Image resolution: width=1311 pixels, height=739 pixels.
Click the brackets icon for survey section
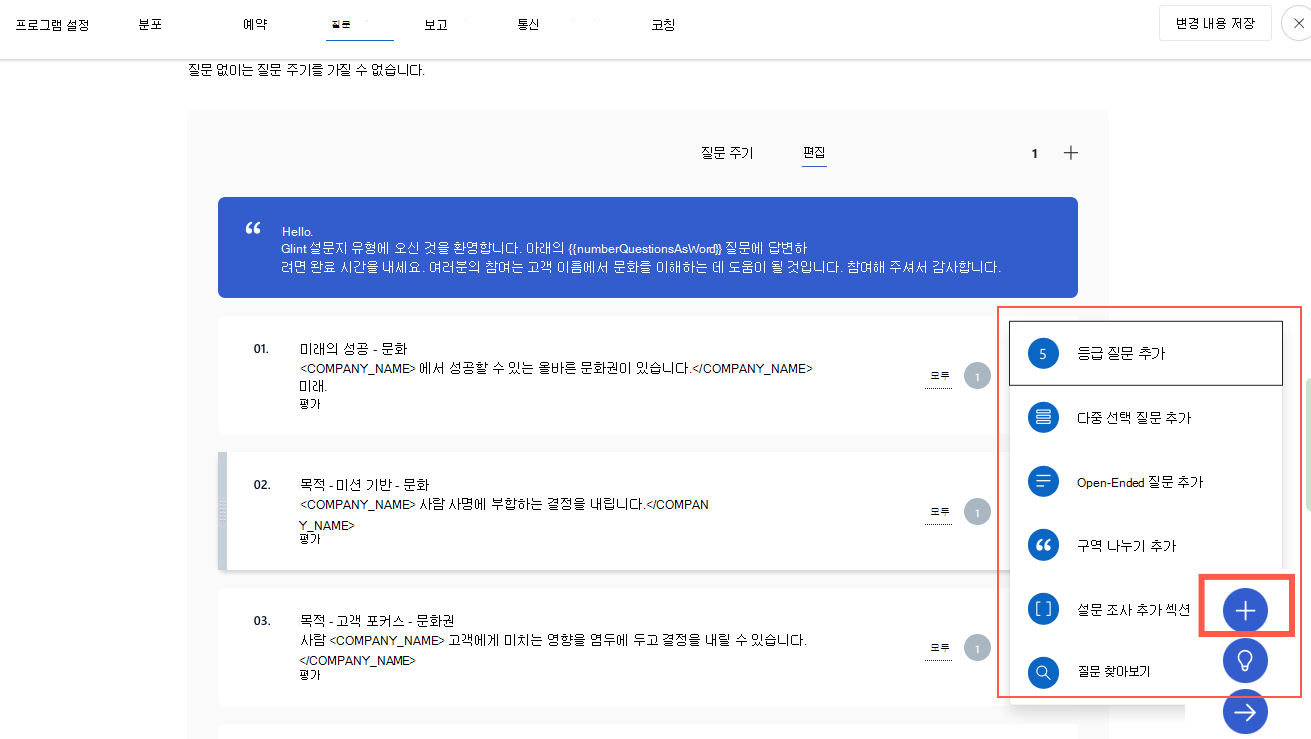(1043, 608)
